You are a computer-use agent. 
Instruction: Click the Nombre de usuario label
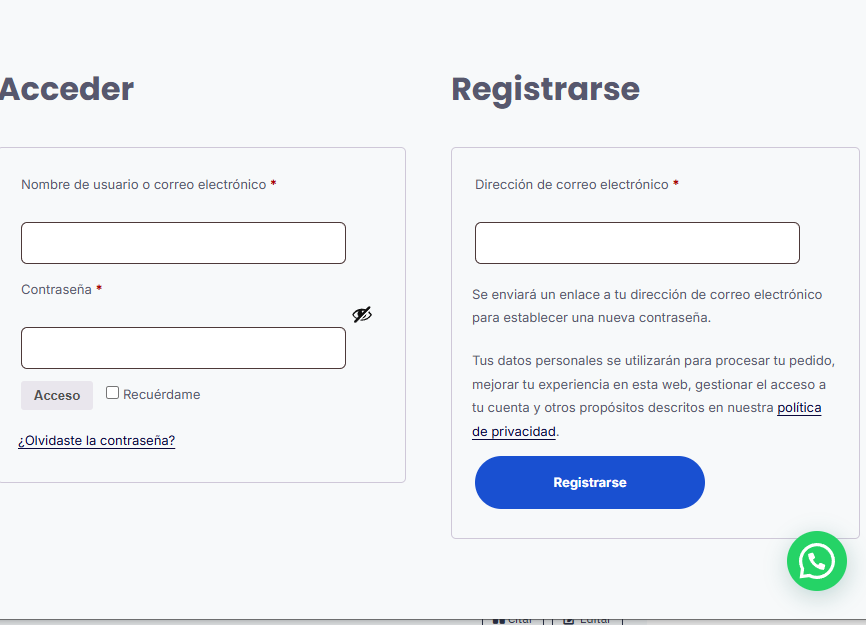click(144, 184)
